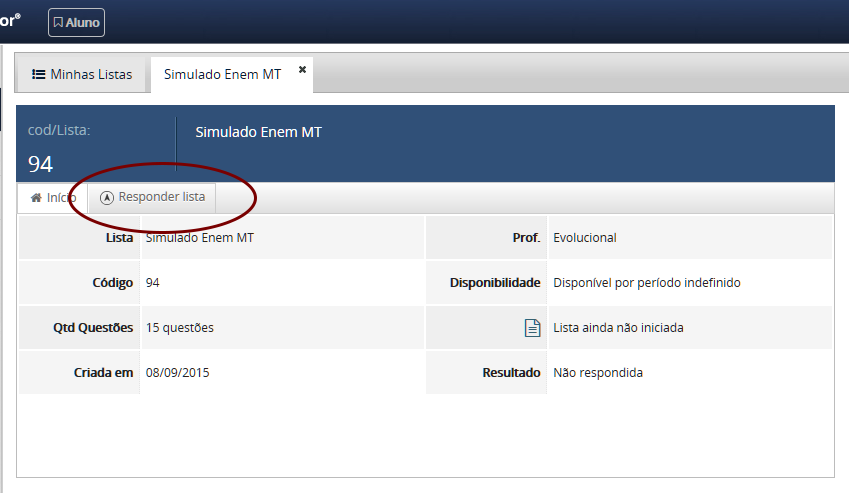
Task: Click the home icon on Início tab
Action: [x=36, y=198]
